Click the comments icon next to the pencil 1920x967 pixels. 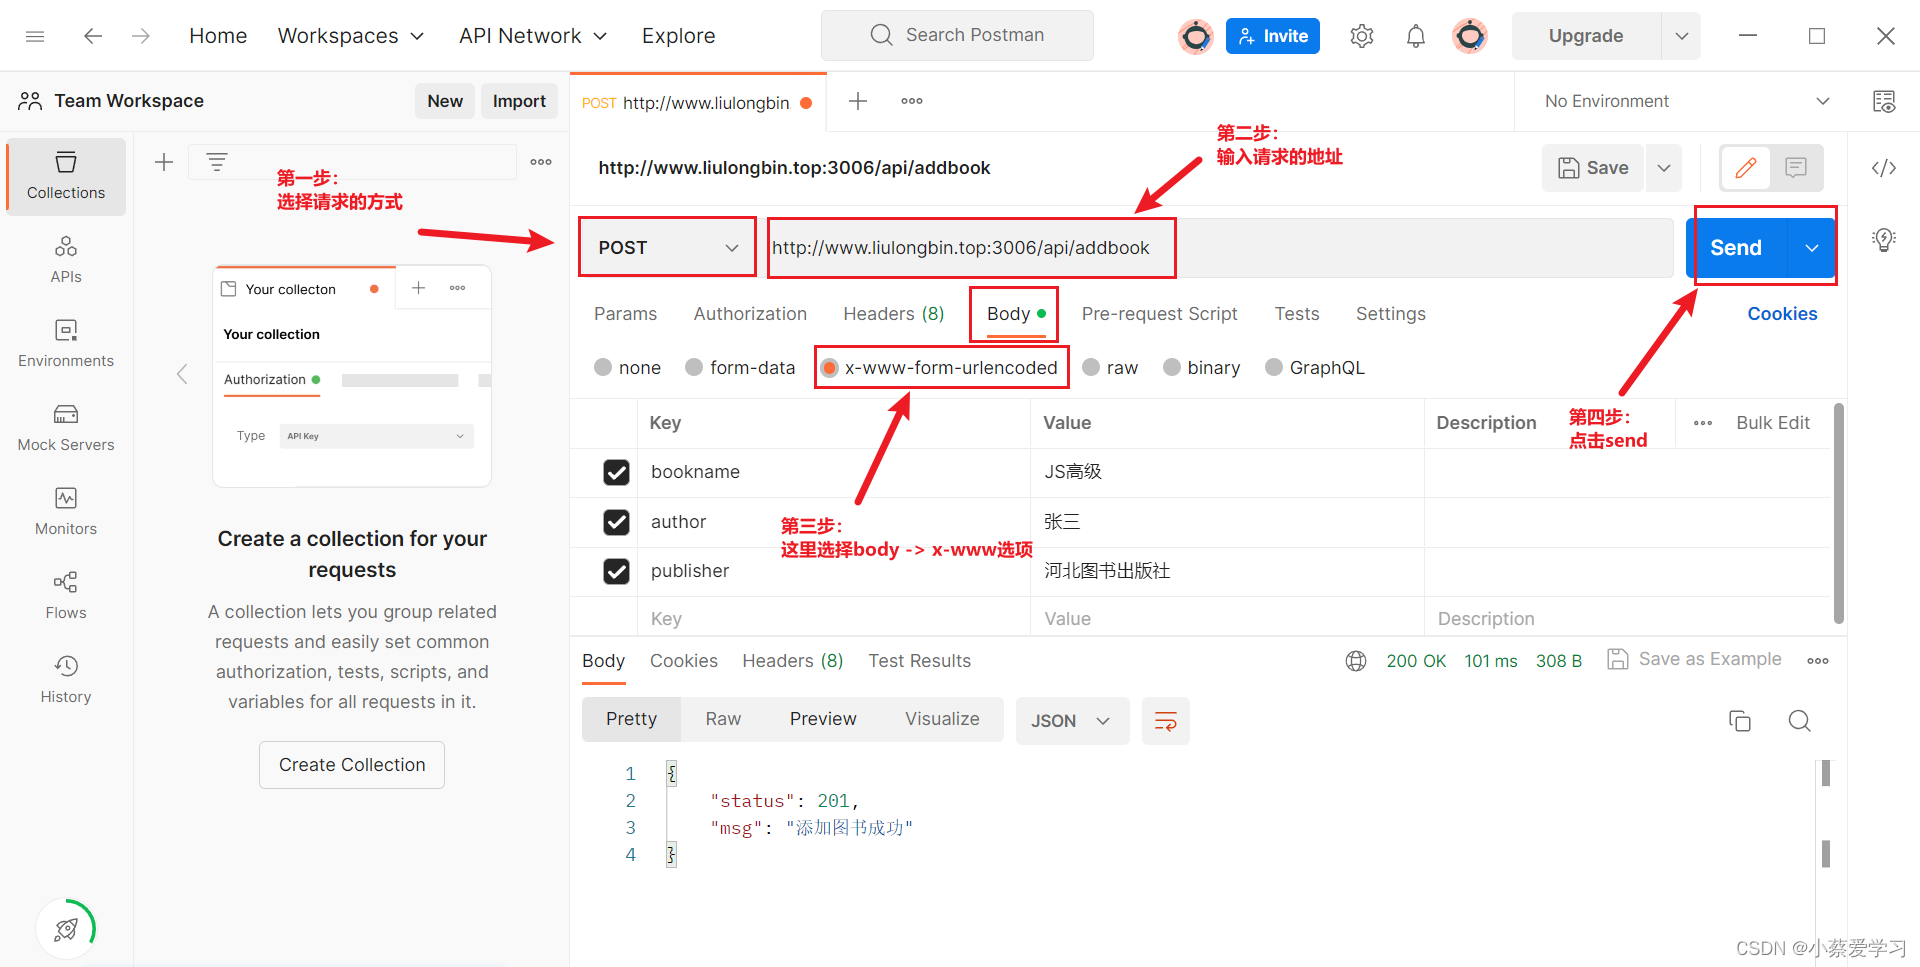tap(1796, 168)
